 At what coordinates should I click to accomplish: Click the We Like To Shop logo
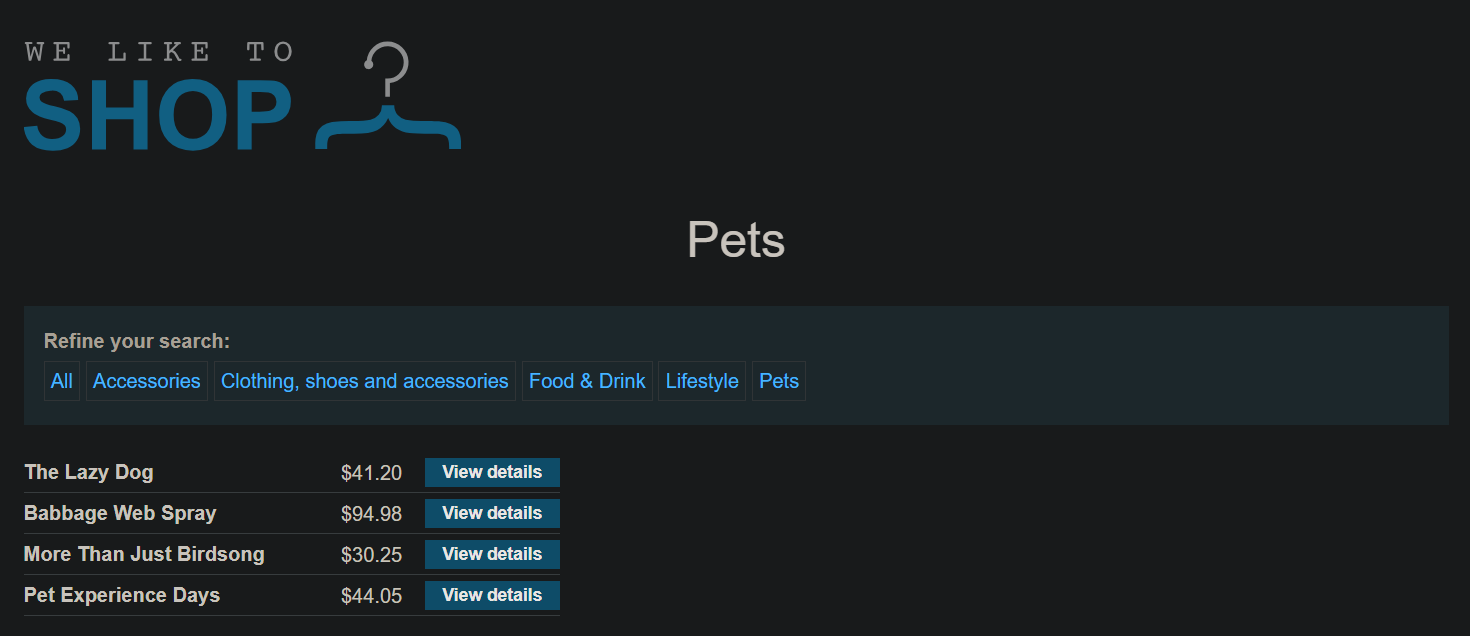pyautogui.click(x=242, y=96)
